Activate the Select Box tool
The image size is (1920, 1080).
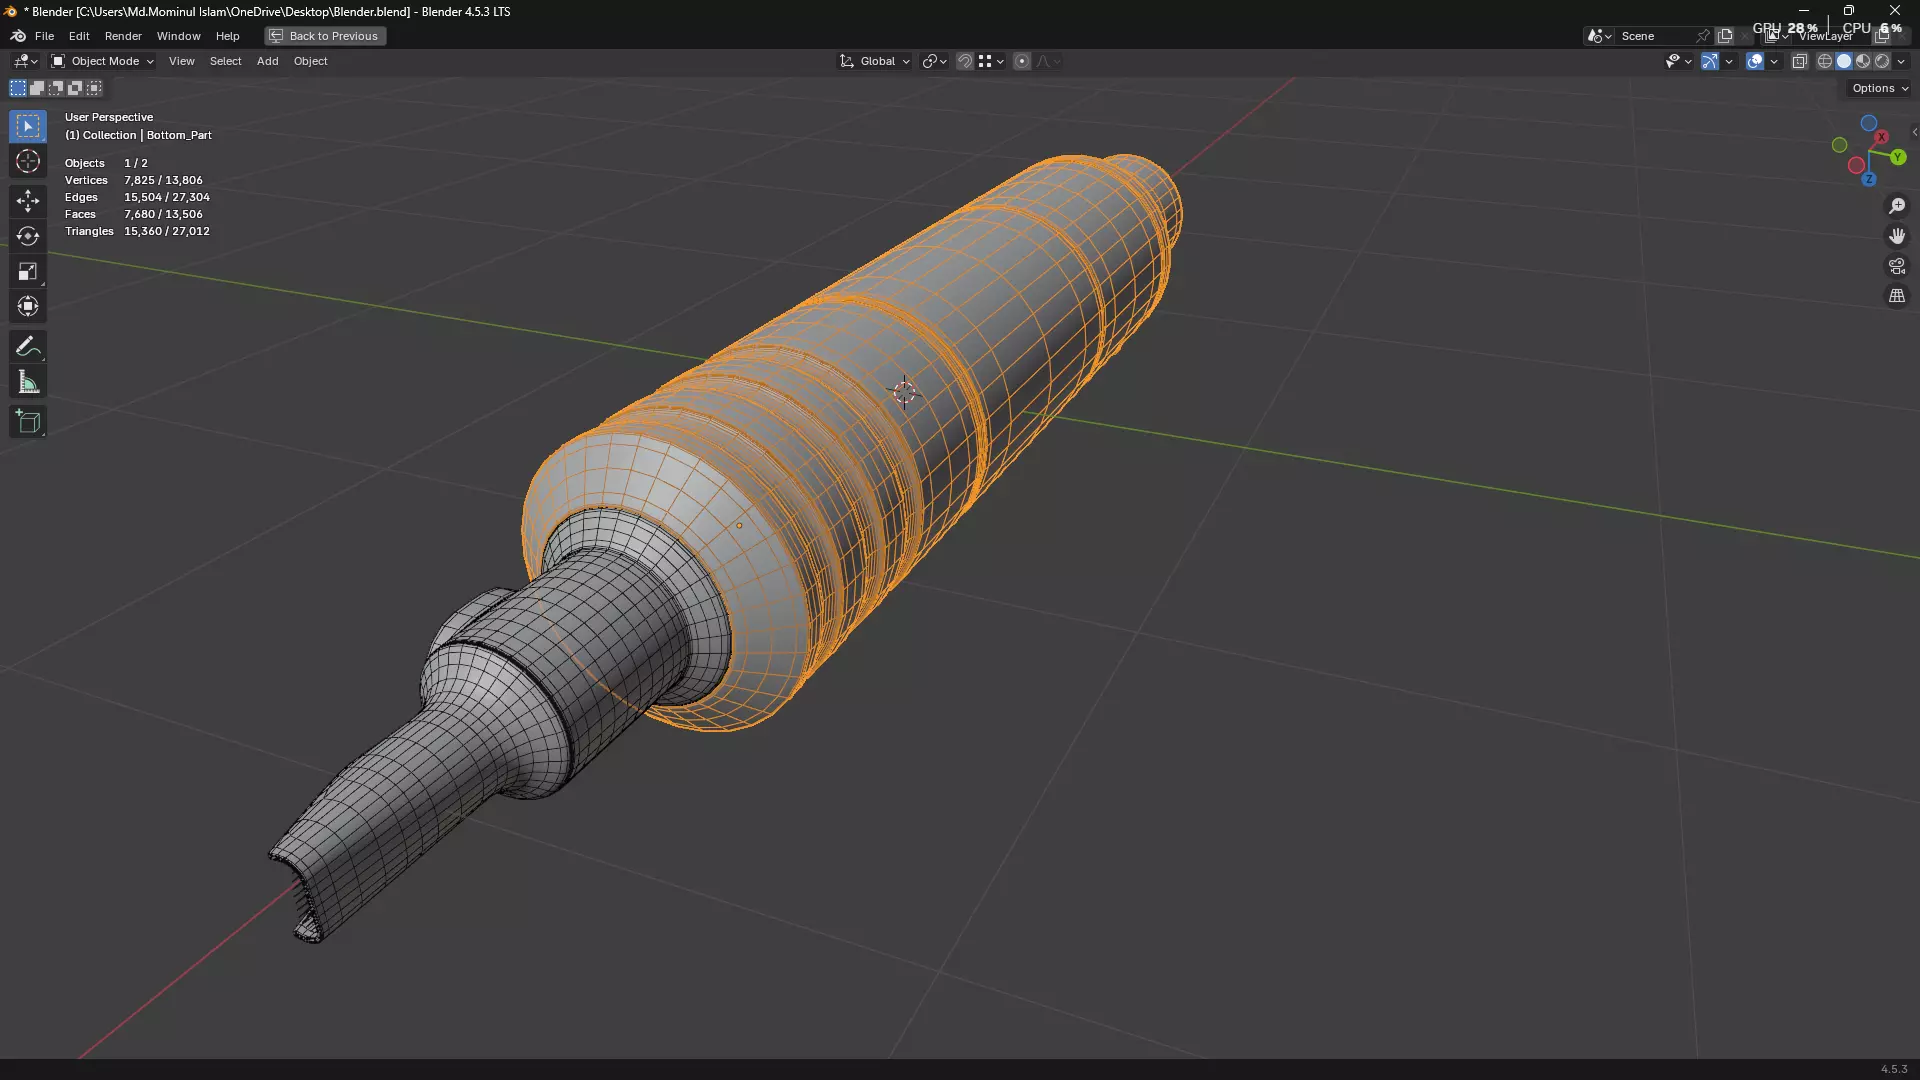28,126
